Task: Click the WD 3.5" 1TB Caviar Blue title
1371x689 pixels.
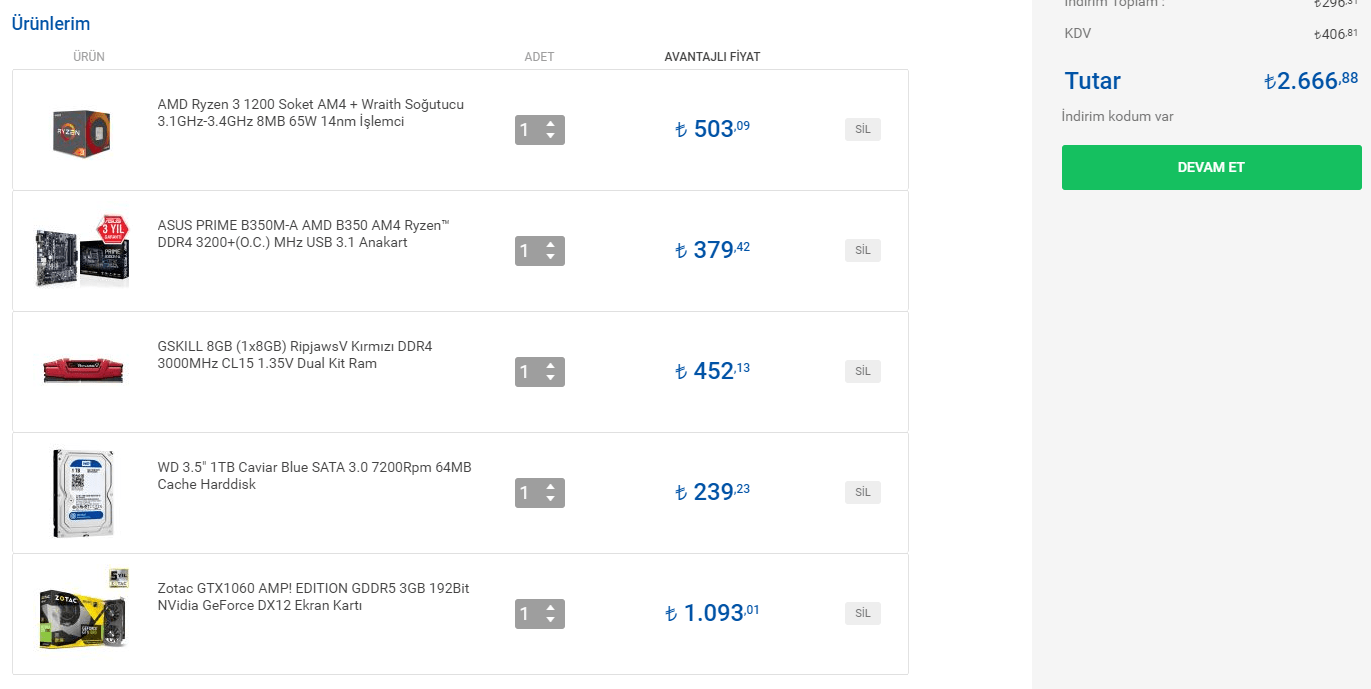Action: click(314, 476)
